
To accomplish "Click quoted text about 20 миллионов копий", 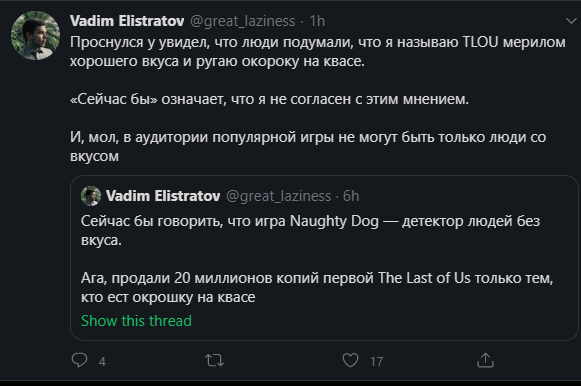I will coord(317,287).
